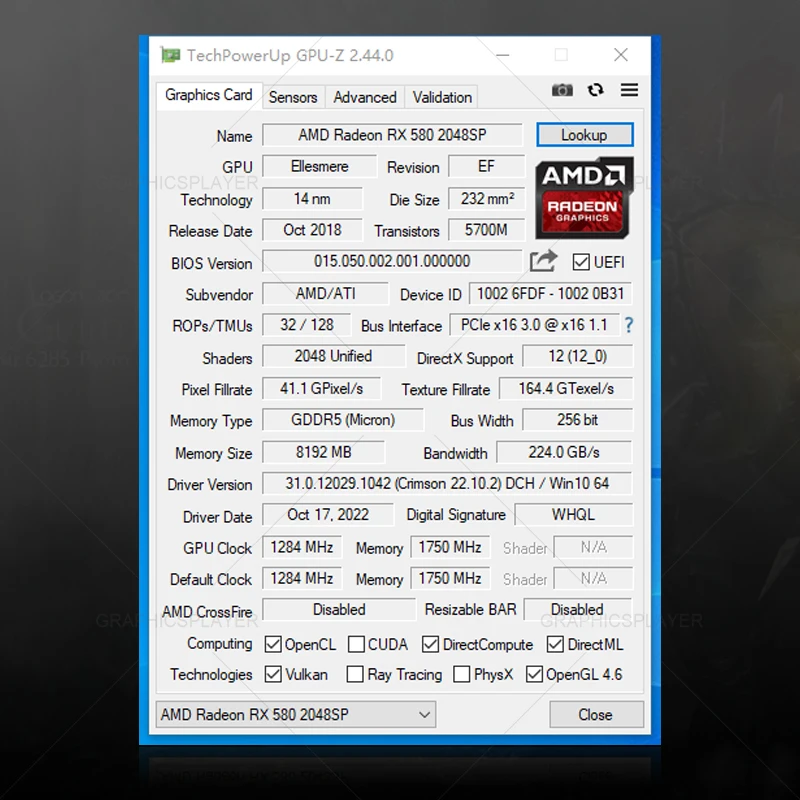Click the Default Clock field 1284 MHz
Screen dimensions: 800x800
click(x=302, y=579)
